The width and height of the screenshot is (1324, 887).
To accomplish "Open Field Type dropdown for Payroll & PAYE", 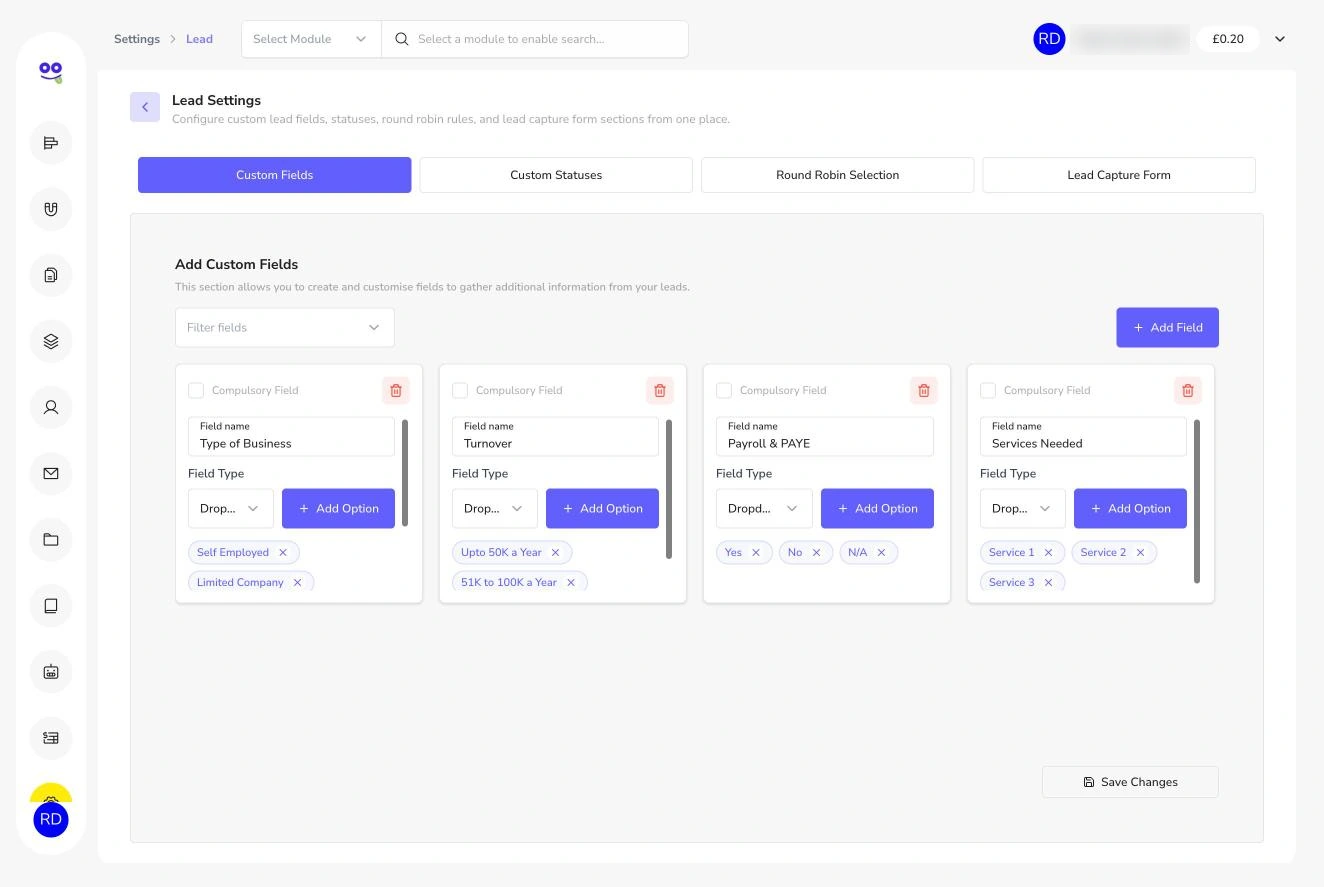I will (x=764, y=508).
